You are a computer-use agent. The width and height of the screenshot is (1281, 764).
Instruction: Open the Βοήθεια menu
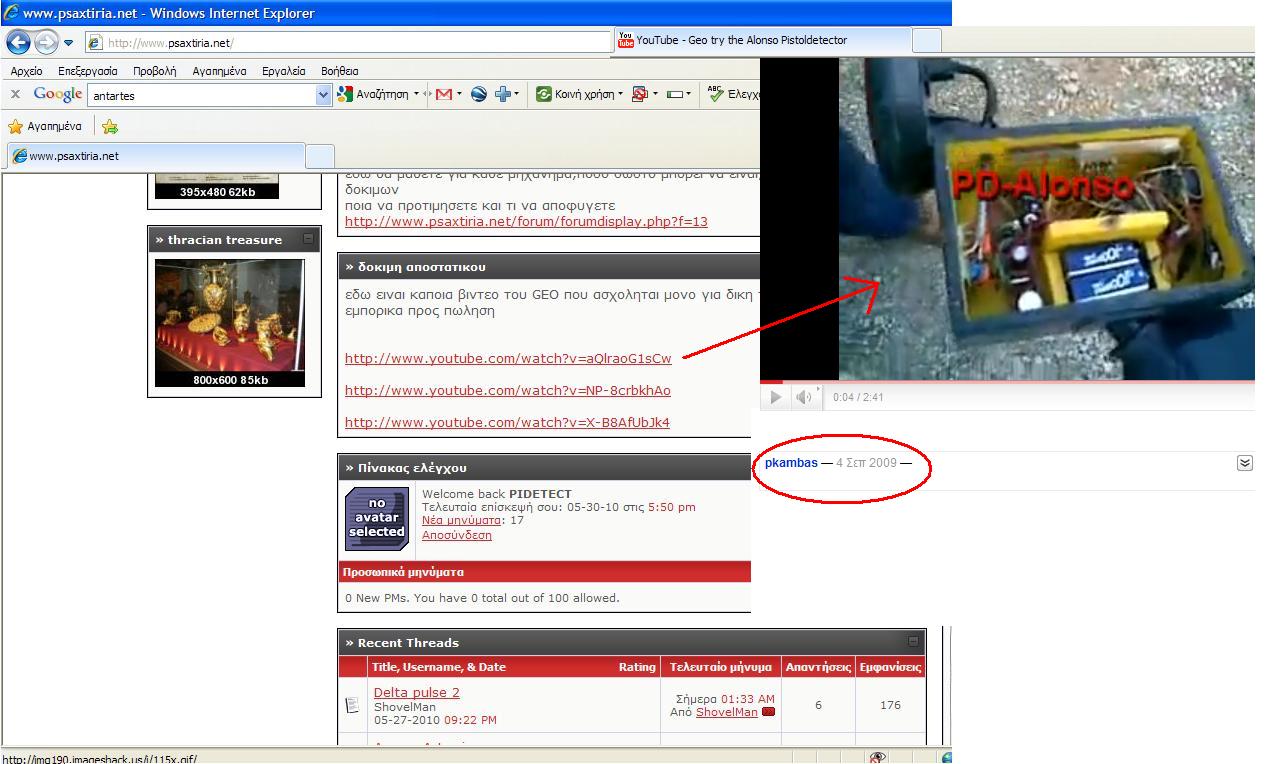pyautogui.click(x=340, y=71)
